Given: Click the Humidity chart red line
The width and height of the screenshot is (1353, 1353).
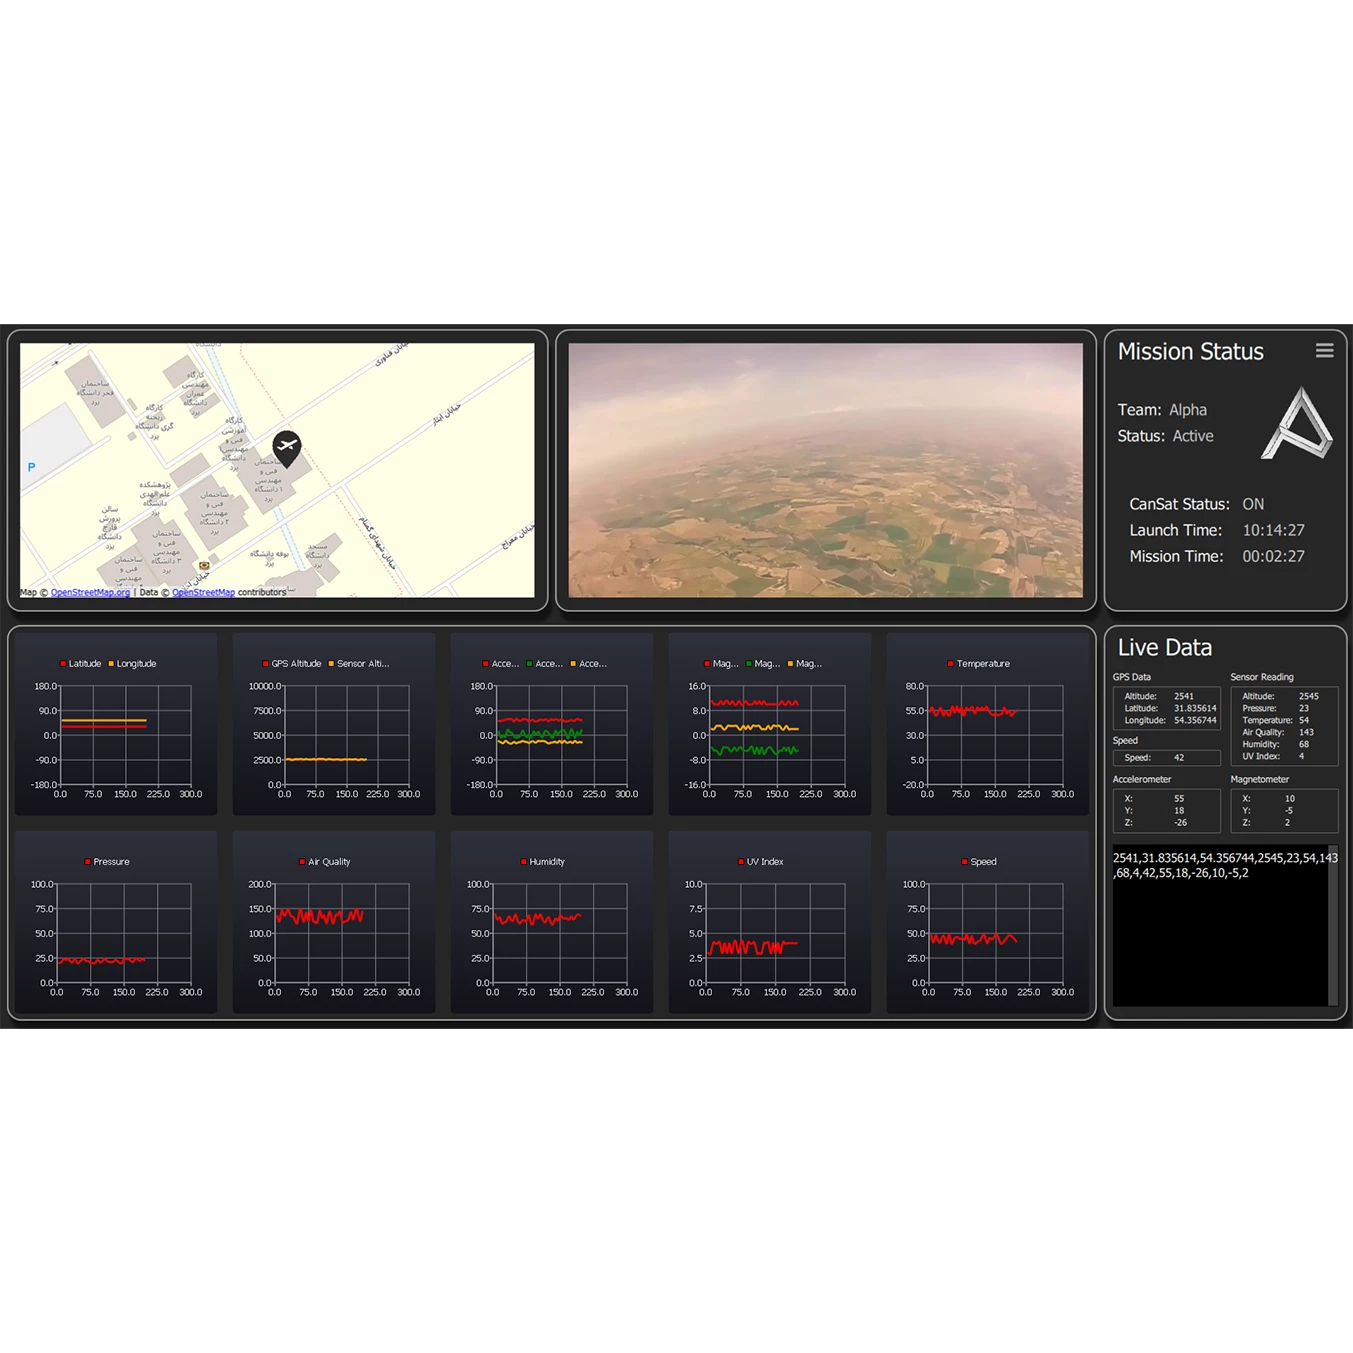Looking at the screenshot, I should (x=537, y=918).
